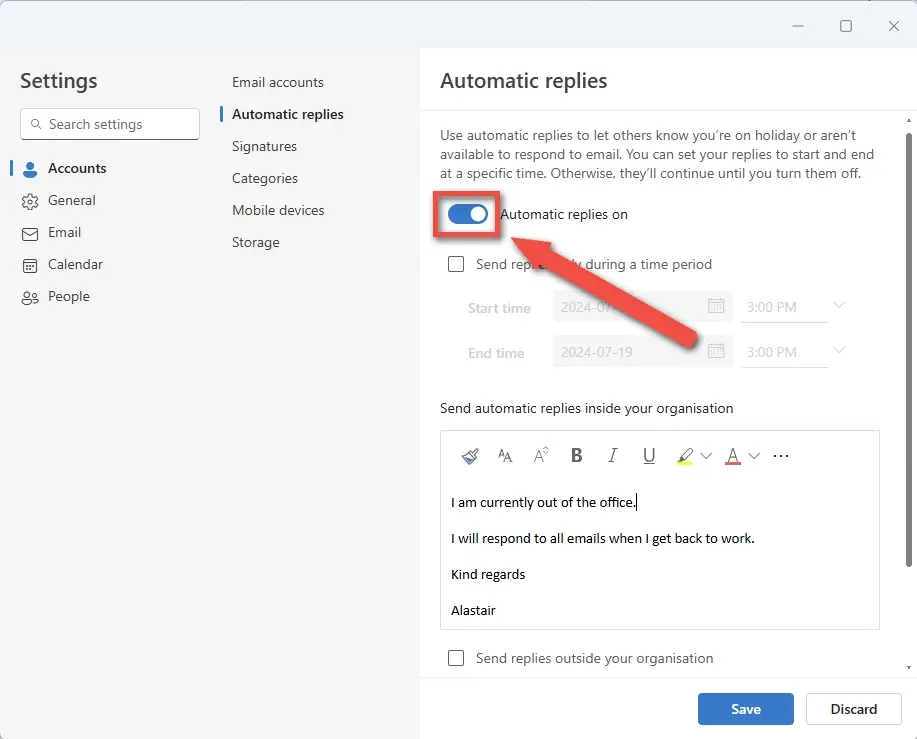Open the highlight colour dropdown arrow
Viewport: 917px width, 739px height.
(x=706, y=456)
